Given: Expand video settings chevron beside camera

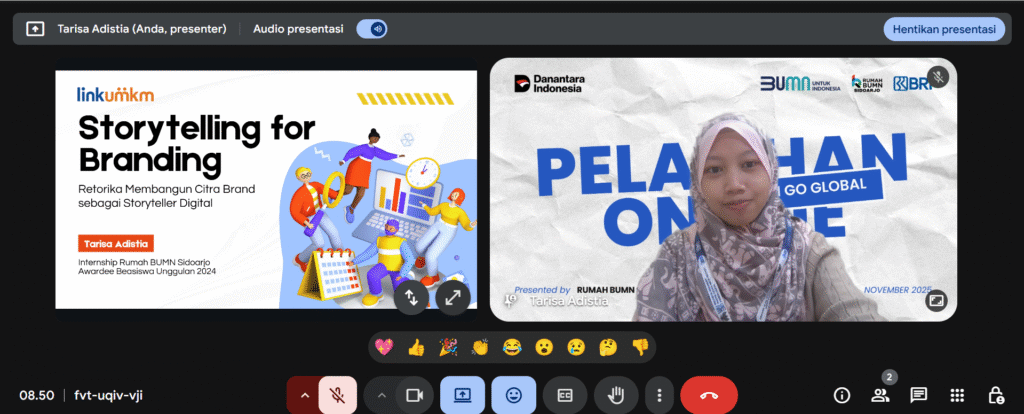Looking at the screenshot, I should 380,395.
